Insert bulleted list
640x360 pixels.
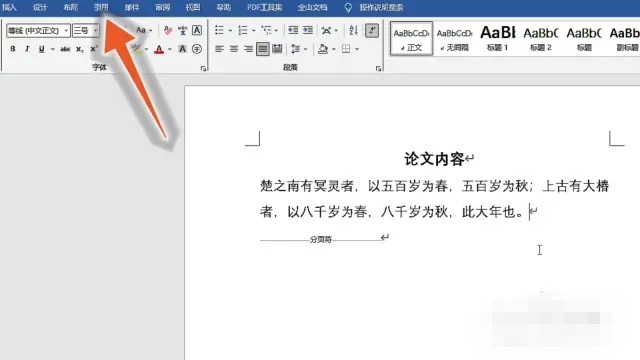219,30
